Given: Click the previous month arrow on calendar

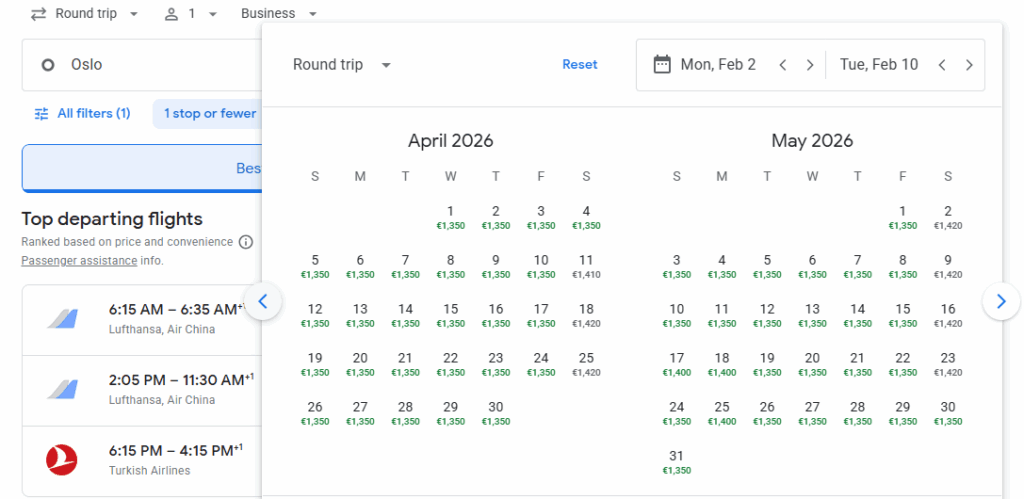Looking at the screenshot, I should 263,301.
